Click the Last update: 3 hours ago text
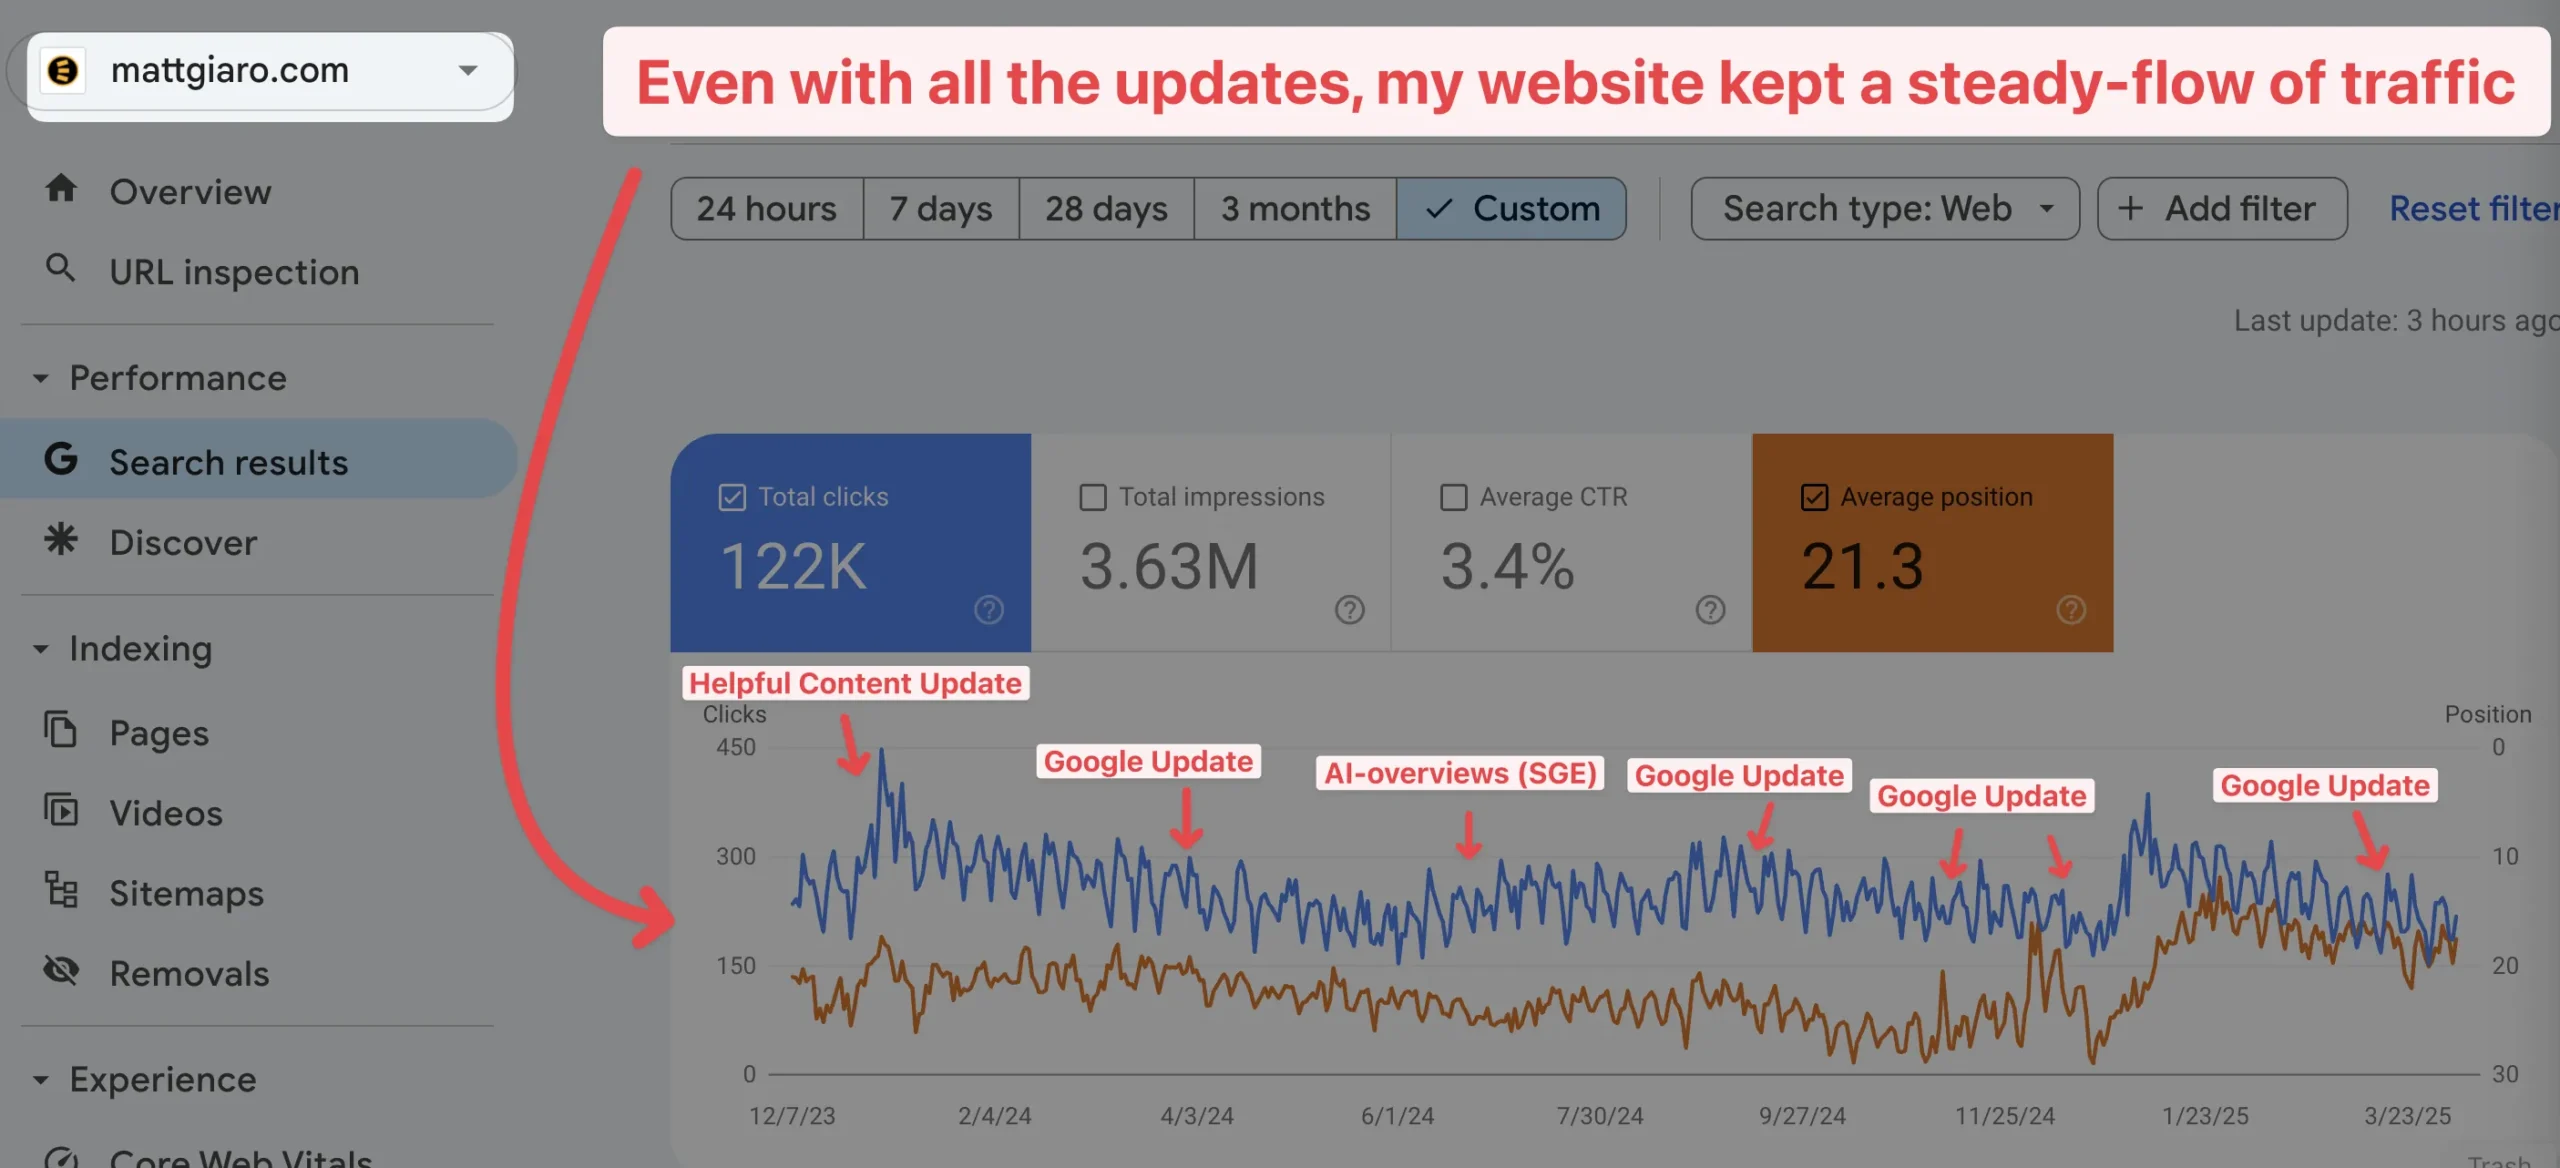Viewport: 2560px width, 1168px height. tap(2396, 320)
